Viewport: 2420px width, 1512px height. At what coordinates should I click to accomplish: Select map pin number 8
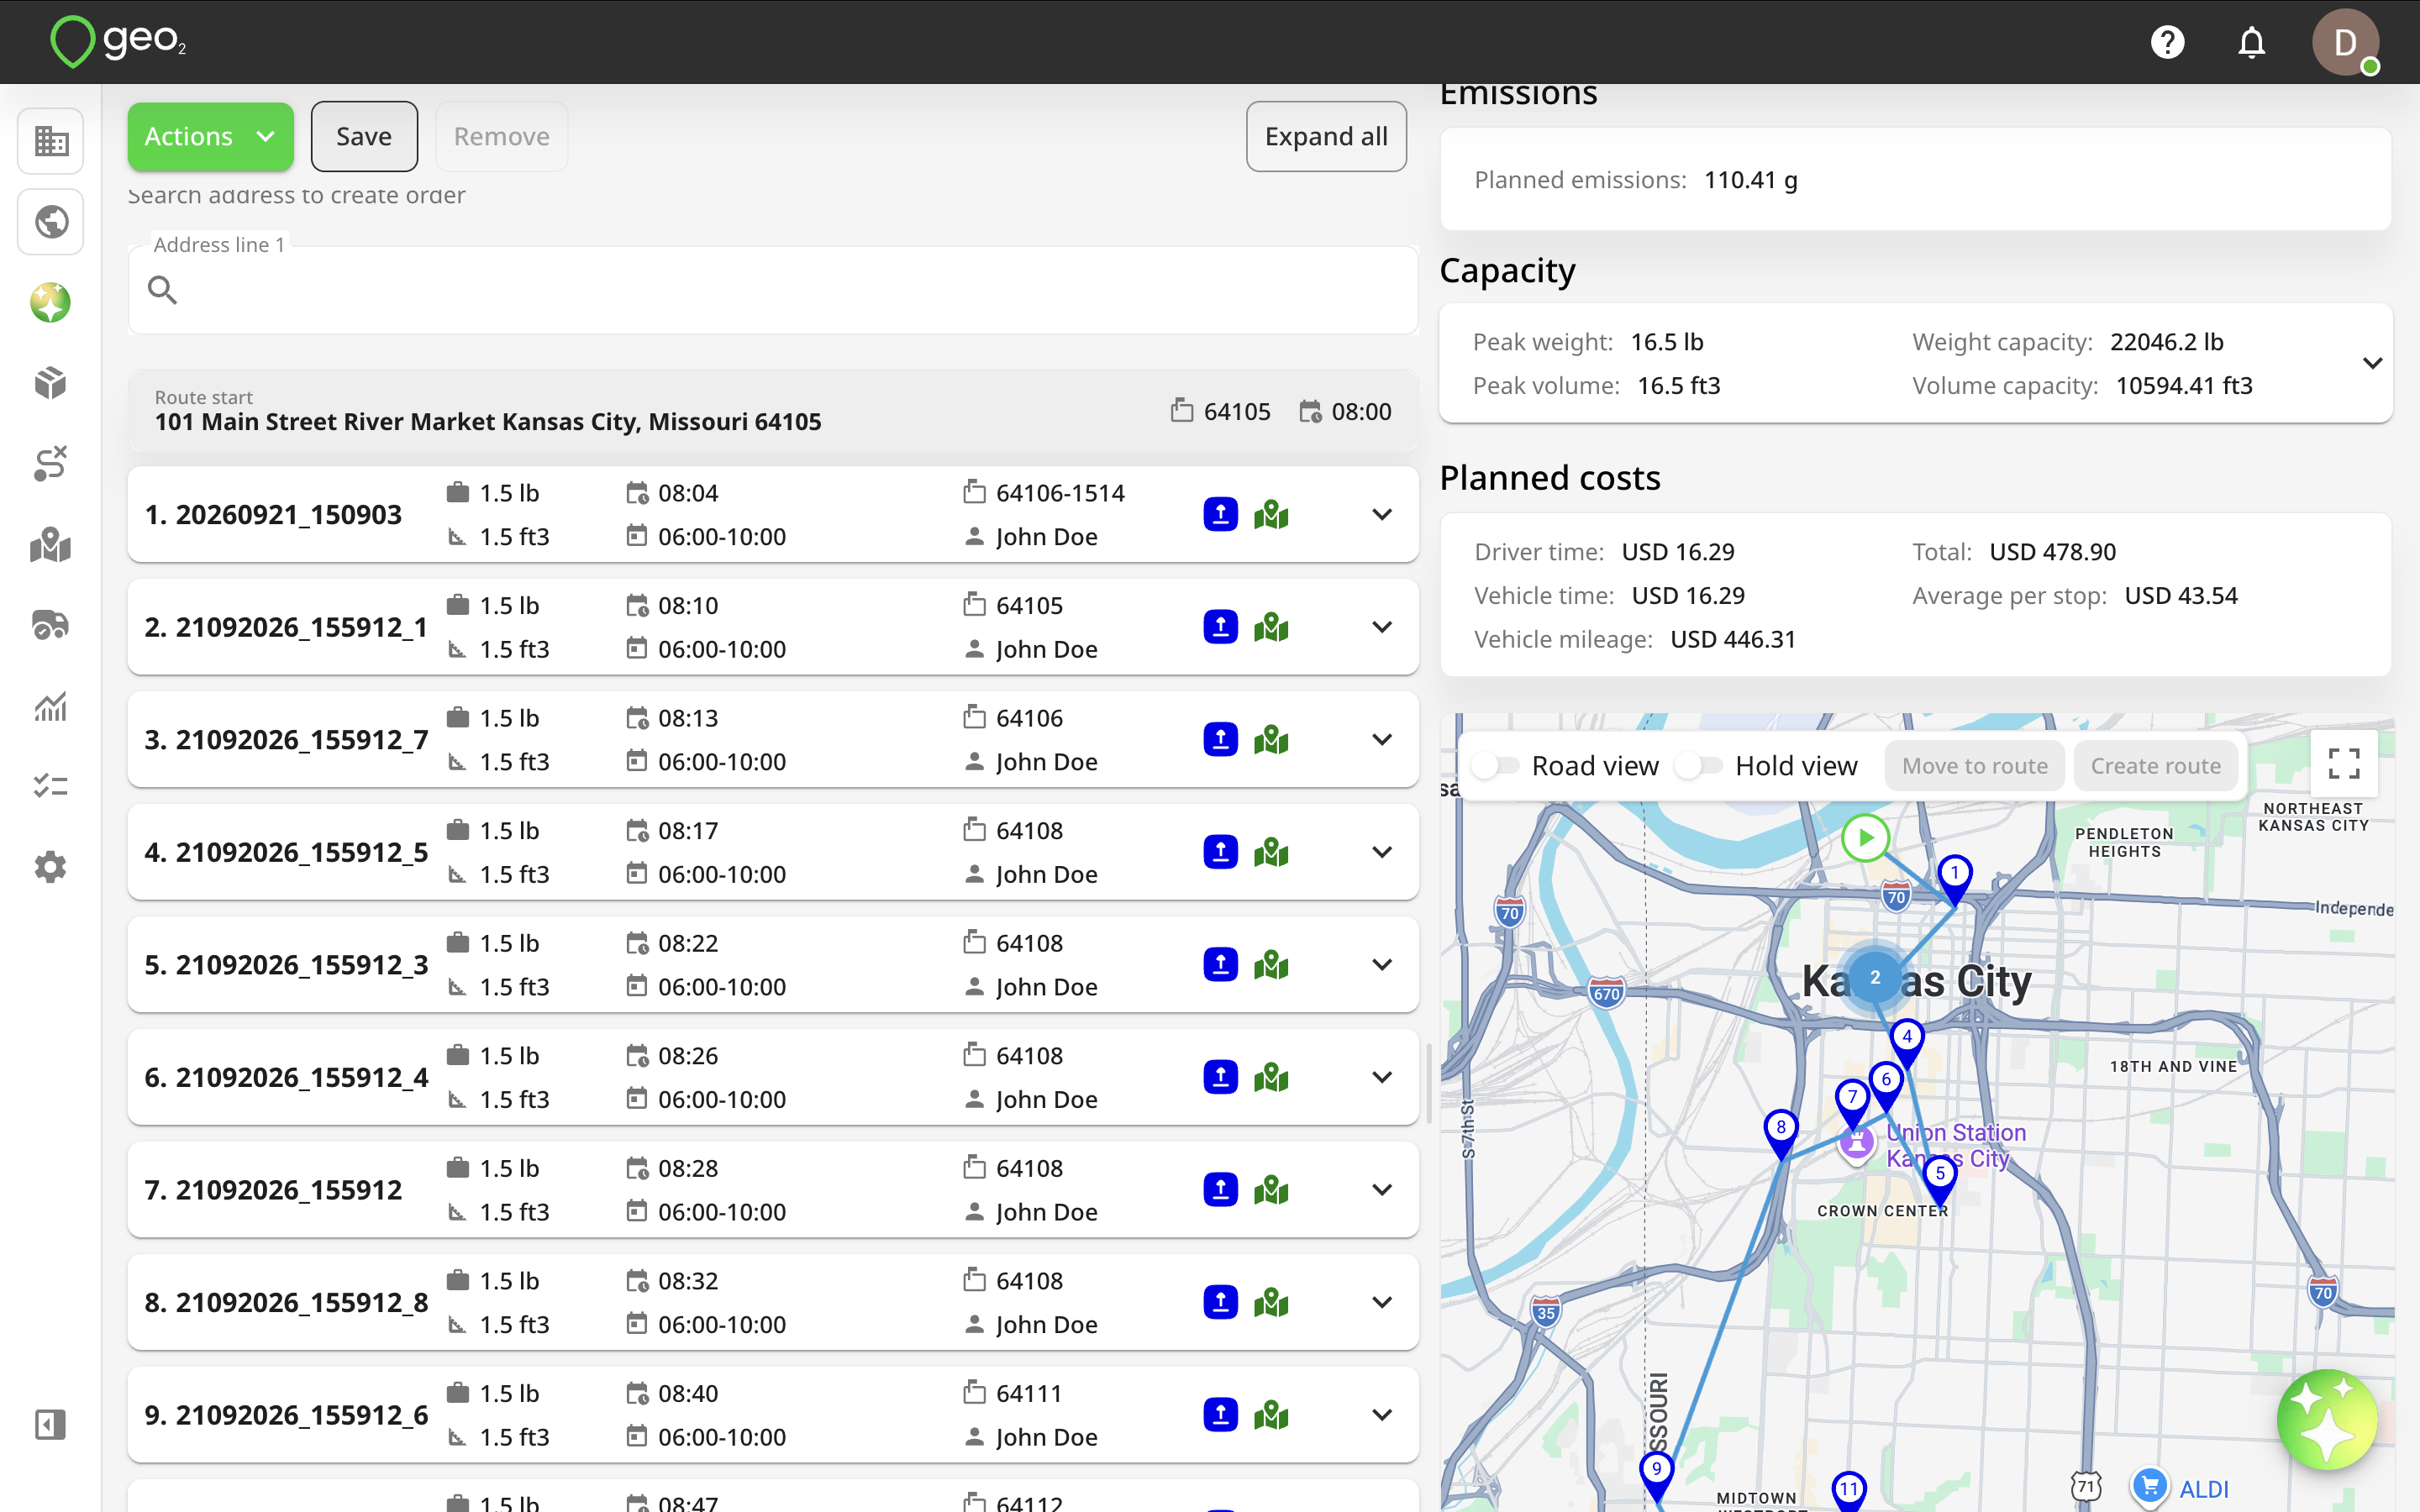coord(1780,1133)
